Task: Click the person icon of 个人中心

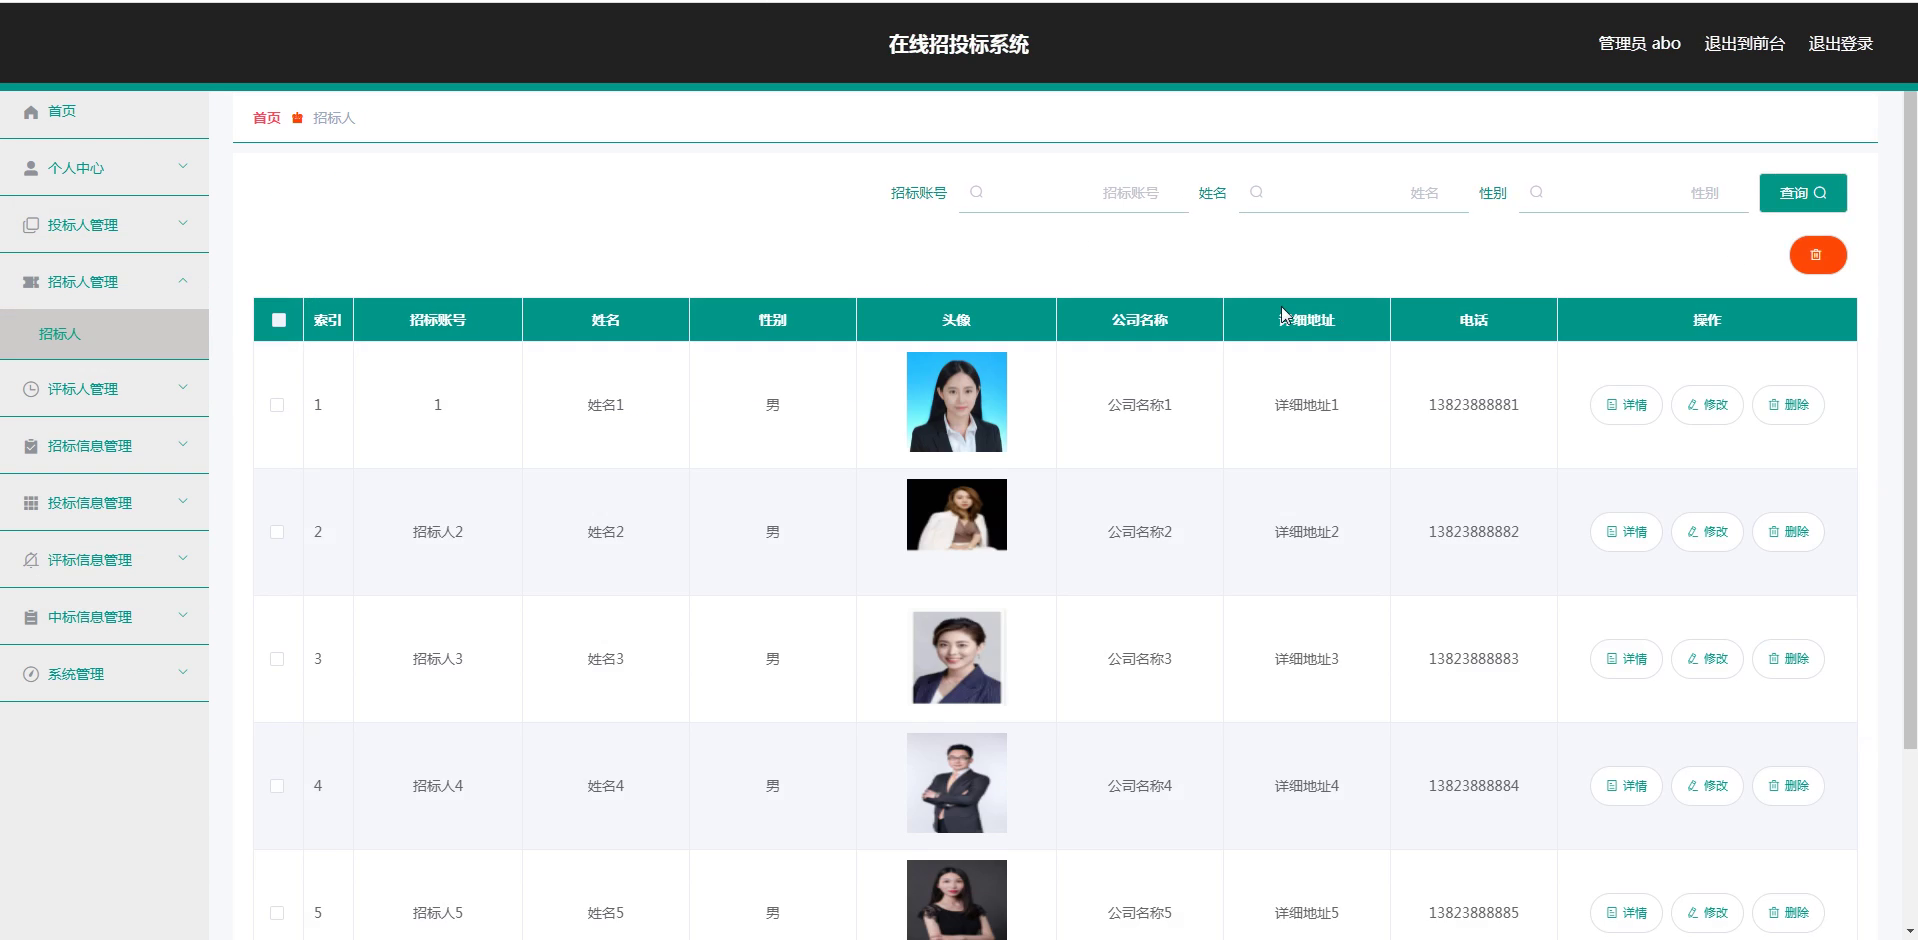Action: 31,168
